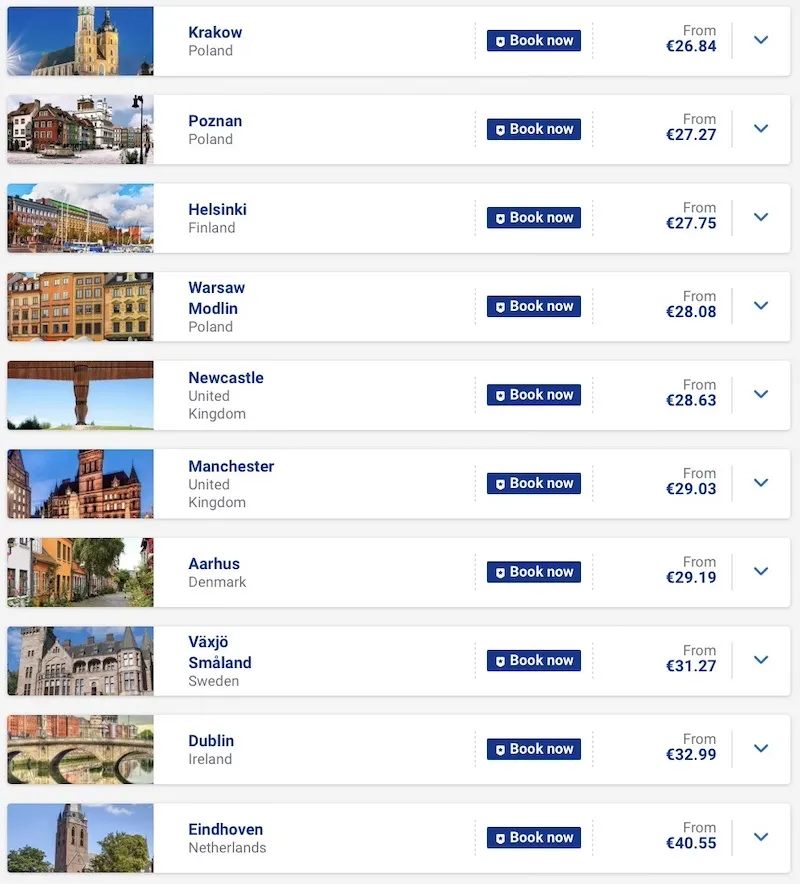Screen dimensions: 800x884
Task: Open the Eindhoven church tower image
Action: click(x=80, y=838)
